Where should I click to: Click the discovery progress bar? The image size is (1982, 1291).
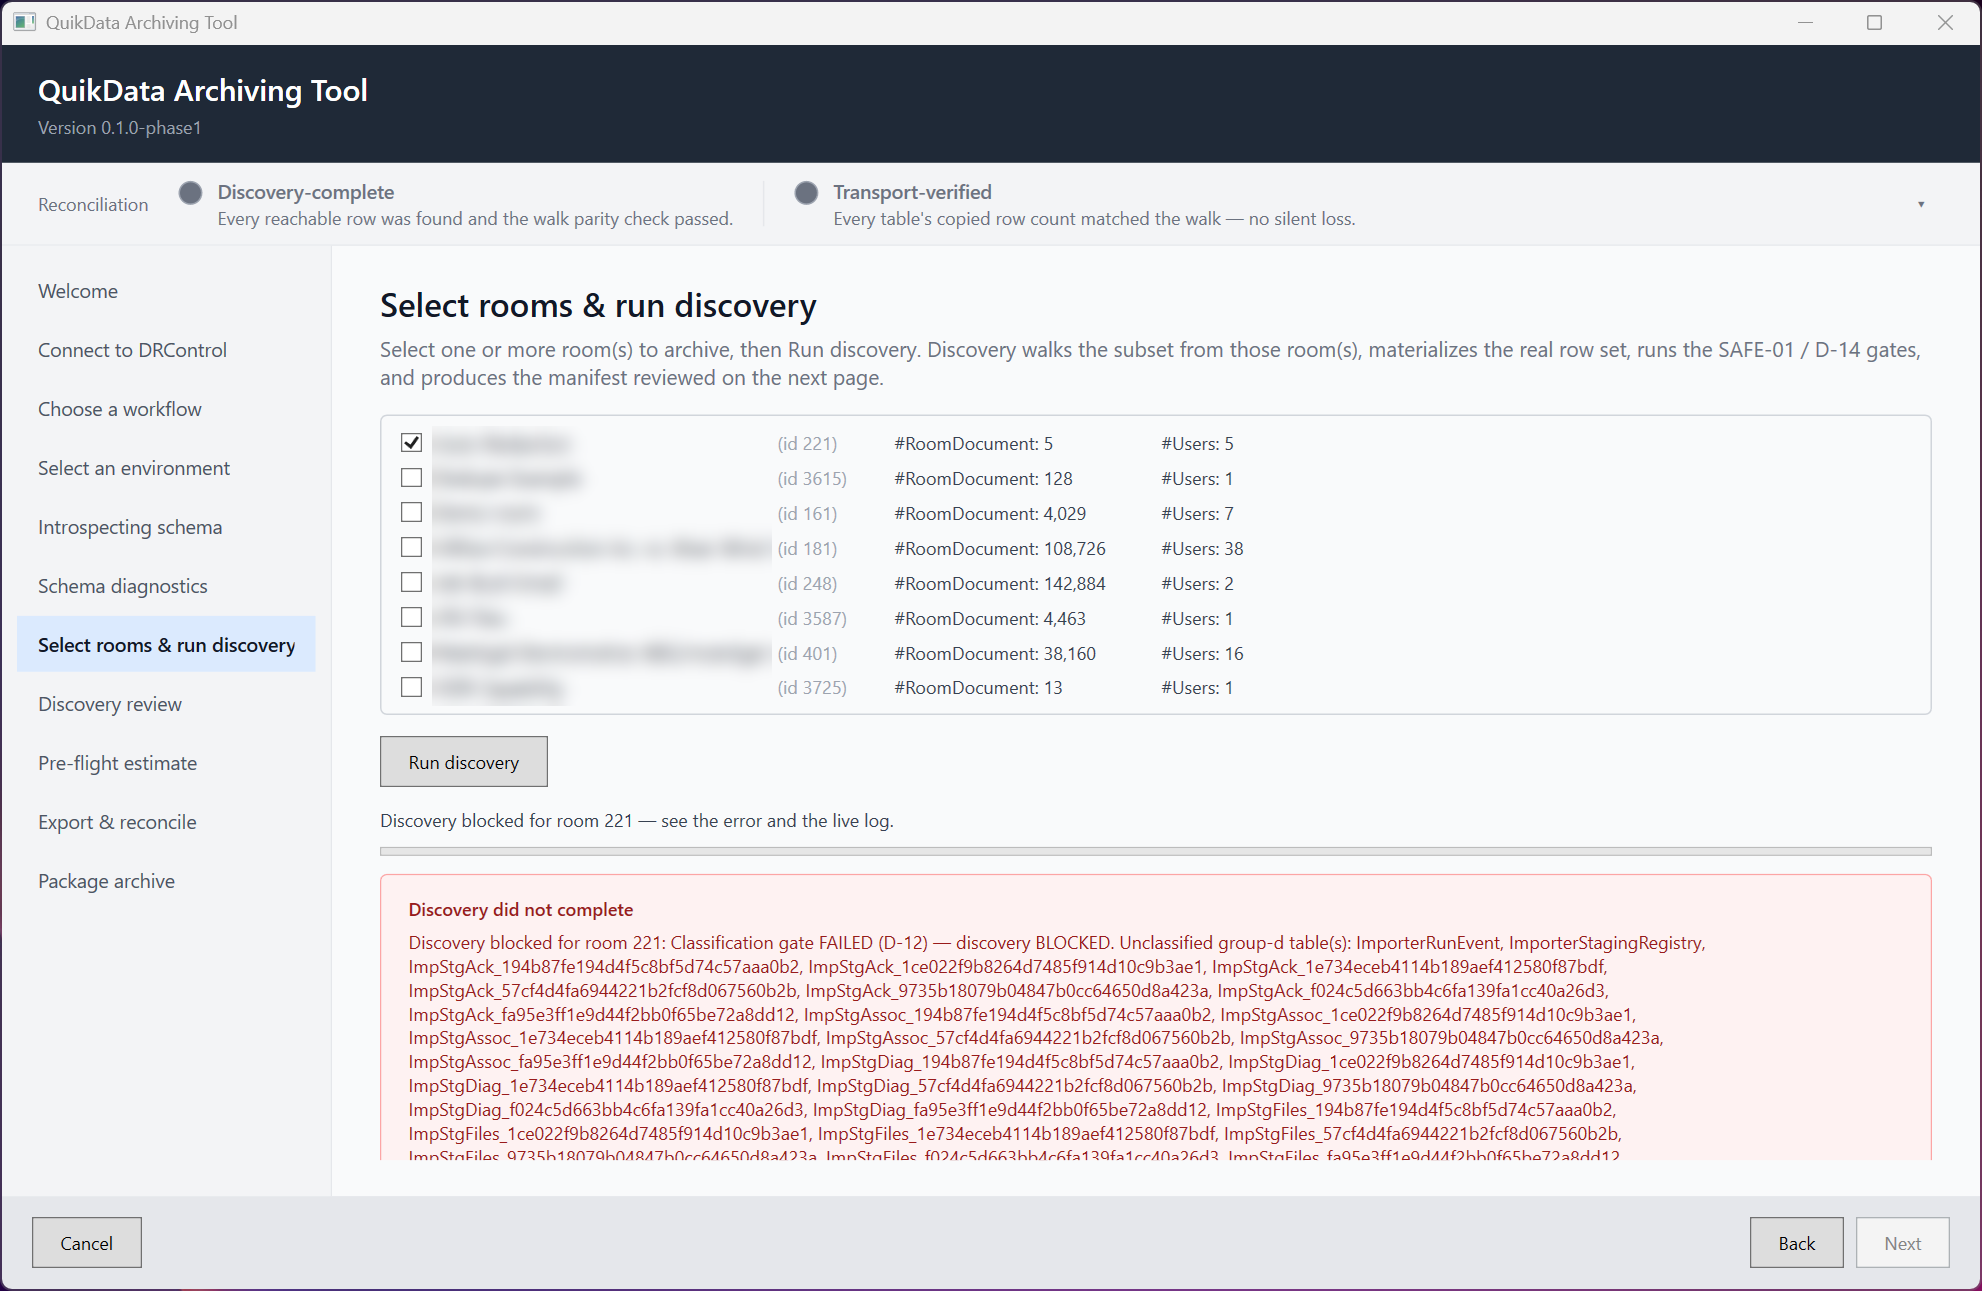click(x=1156, y=852)
